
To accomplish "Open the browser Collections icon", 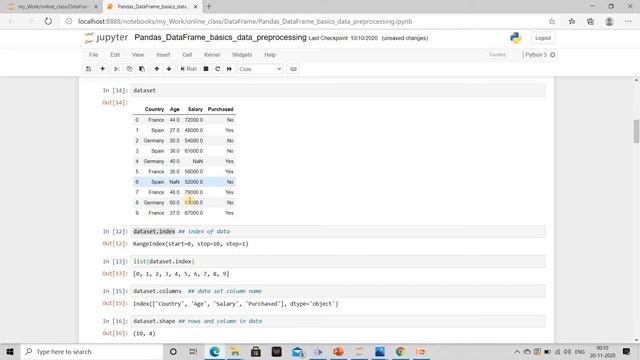I will click(590, 21).
